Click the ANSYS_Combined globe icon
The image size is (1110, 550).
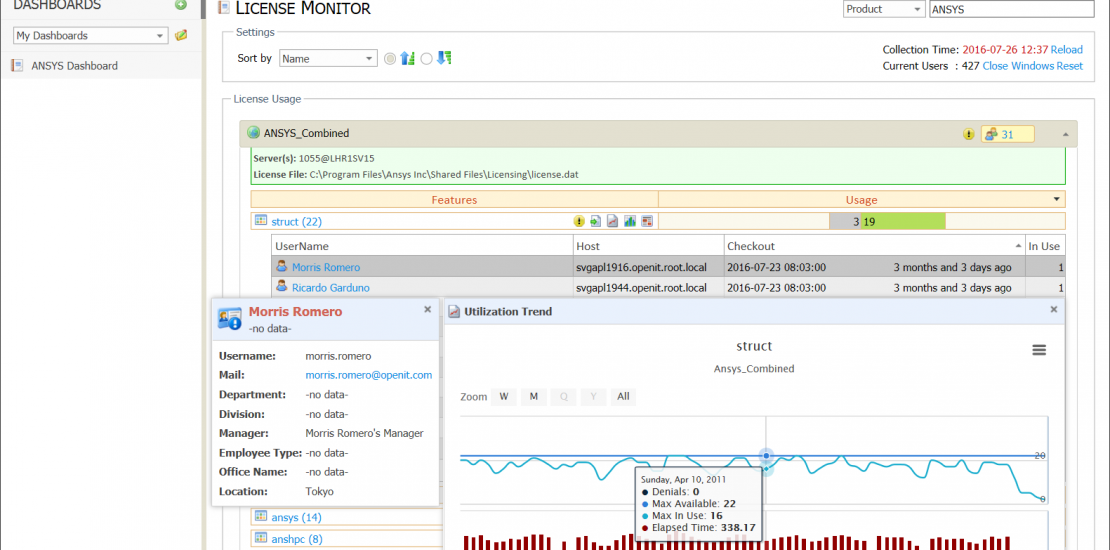click(x=254, y=133)
